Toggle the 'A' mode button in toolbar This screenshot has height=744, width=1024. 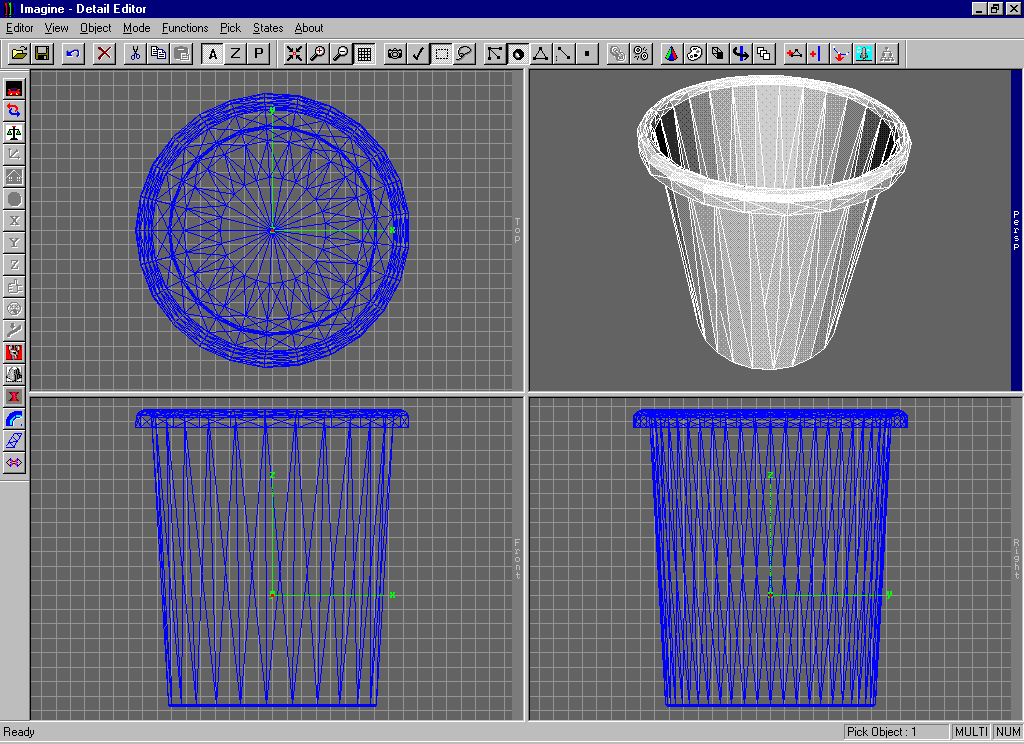tap(212, 54)
